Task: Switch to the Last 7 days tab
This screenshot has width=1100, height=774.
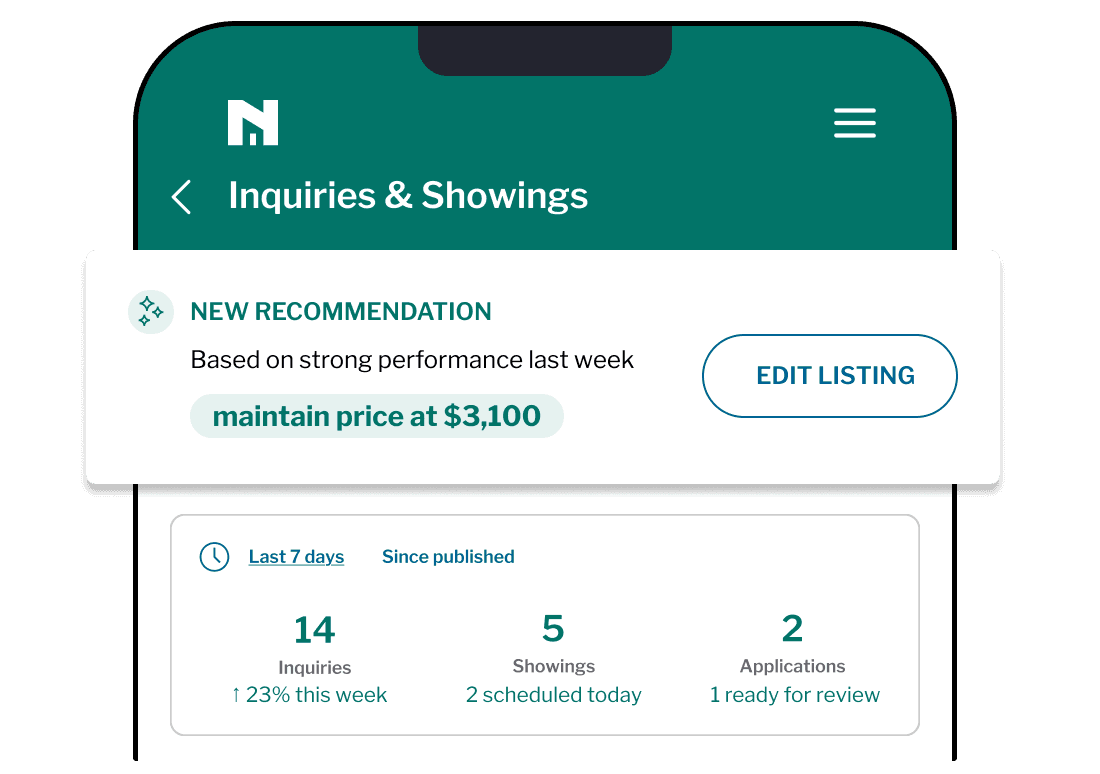Action: pos(296,557)
